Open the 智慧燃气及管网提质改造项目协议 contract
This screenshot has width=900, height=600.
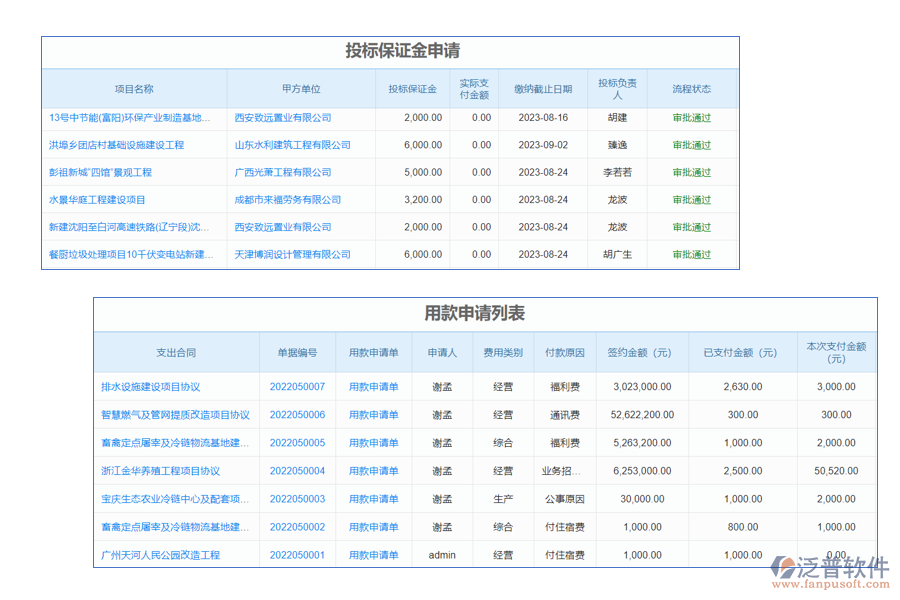coord(175,415)
